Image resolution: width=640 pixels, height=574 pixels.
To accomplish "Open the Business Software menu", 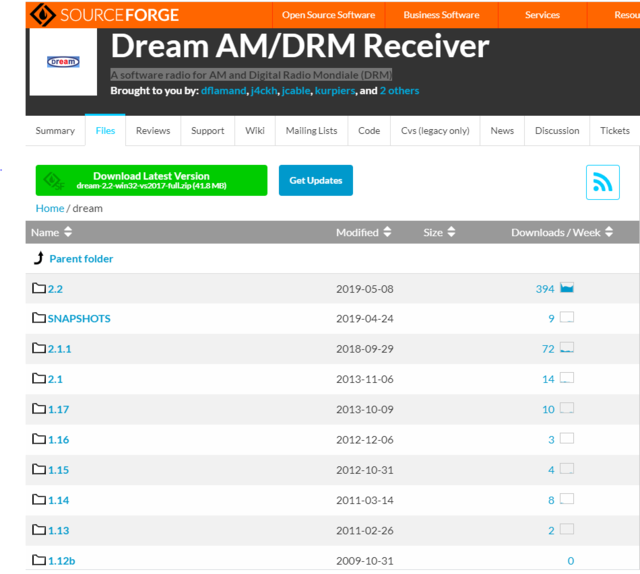I will pyautogui.click(x=441, y=15).
